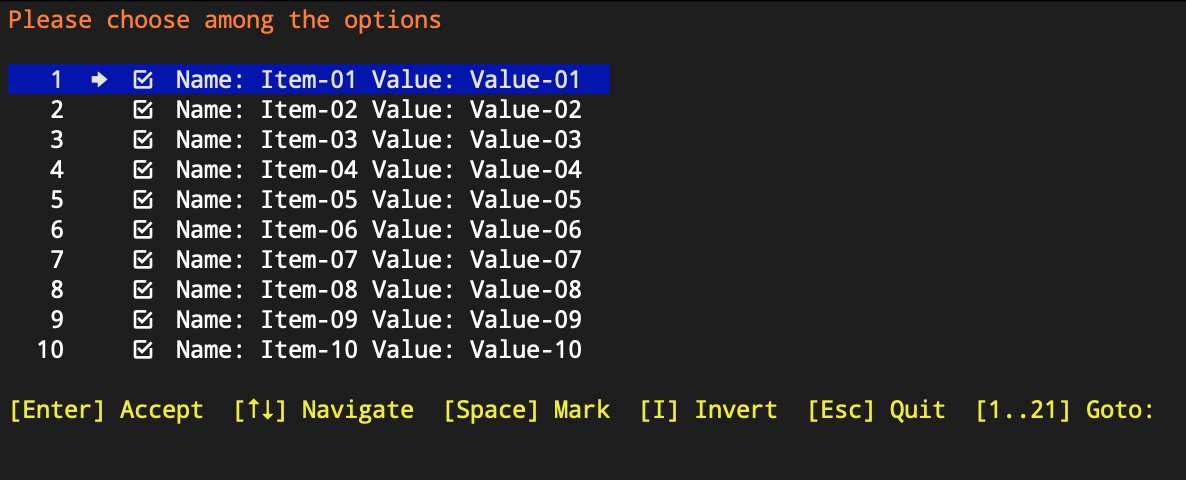Unmark the Item-07 checkbox

click(143, 259)
